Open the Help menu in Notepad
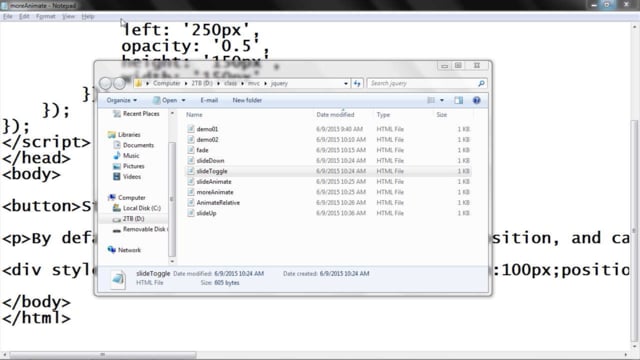Viewport: 640px width, 360px height. click(88, 16)
